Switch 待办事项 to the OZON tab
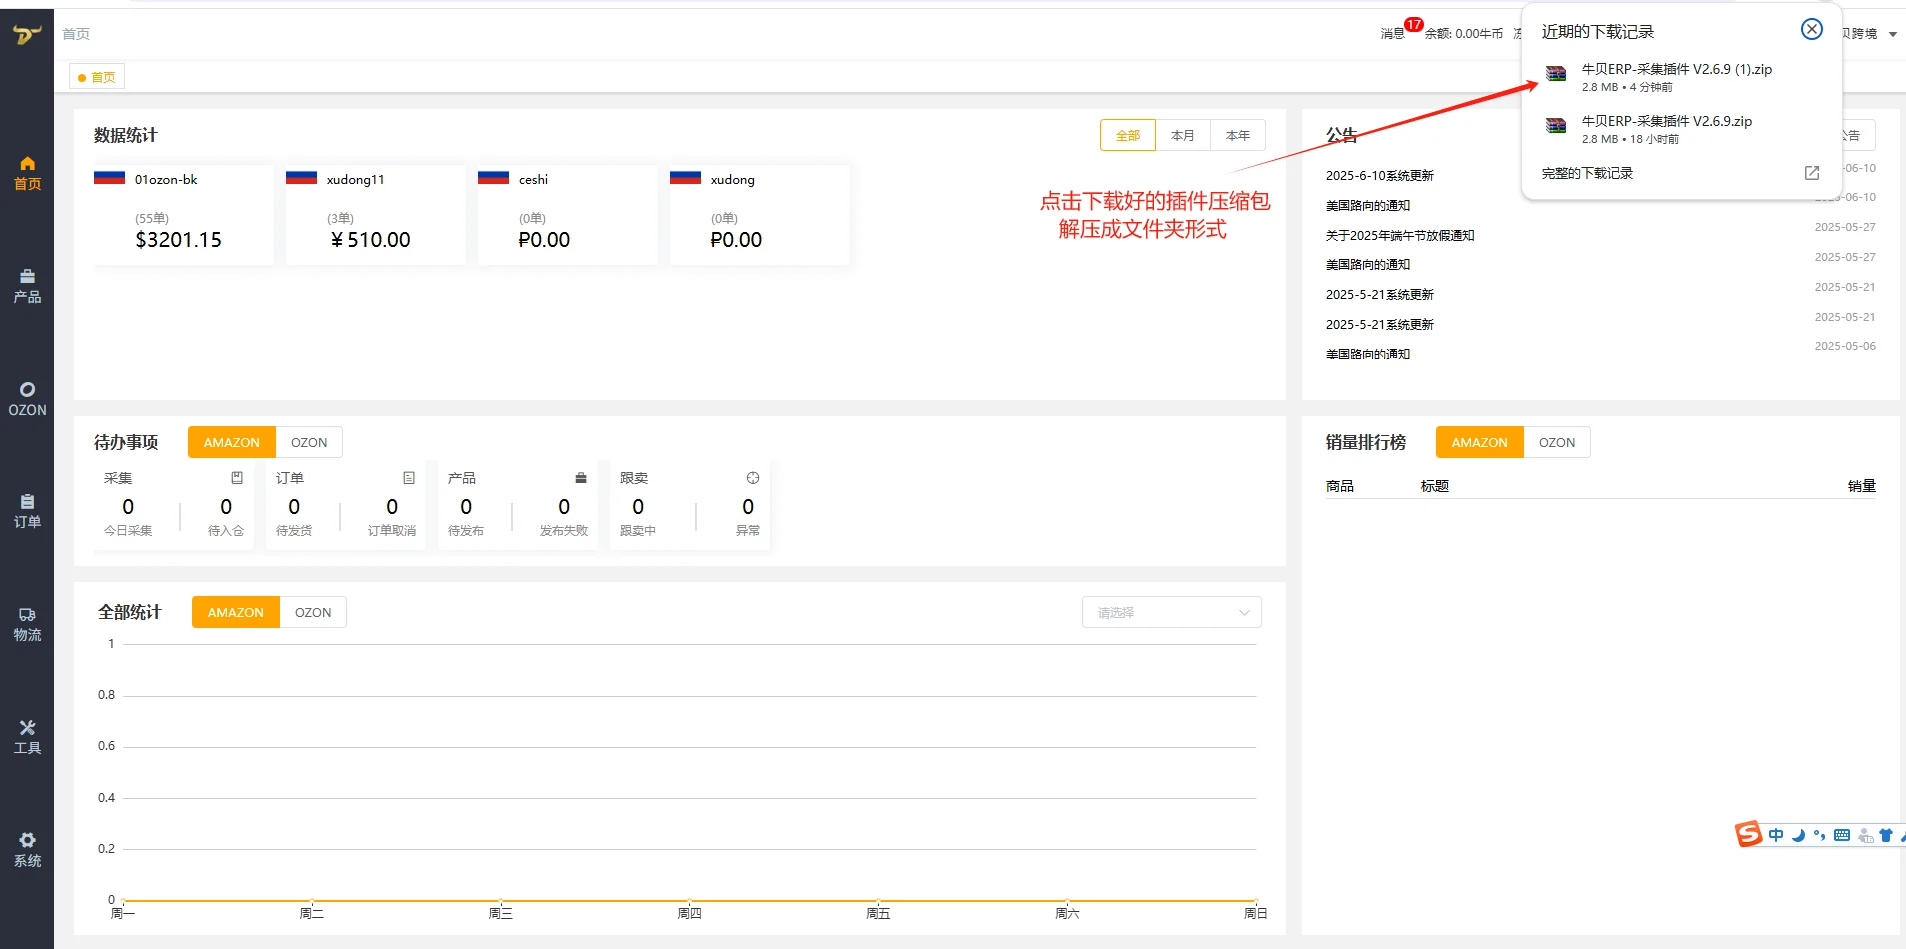The height and width of the screenshot is (949, 1906). (308, 441)
